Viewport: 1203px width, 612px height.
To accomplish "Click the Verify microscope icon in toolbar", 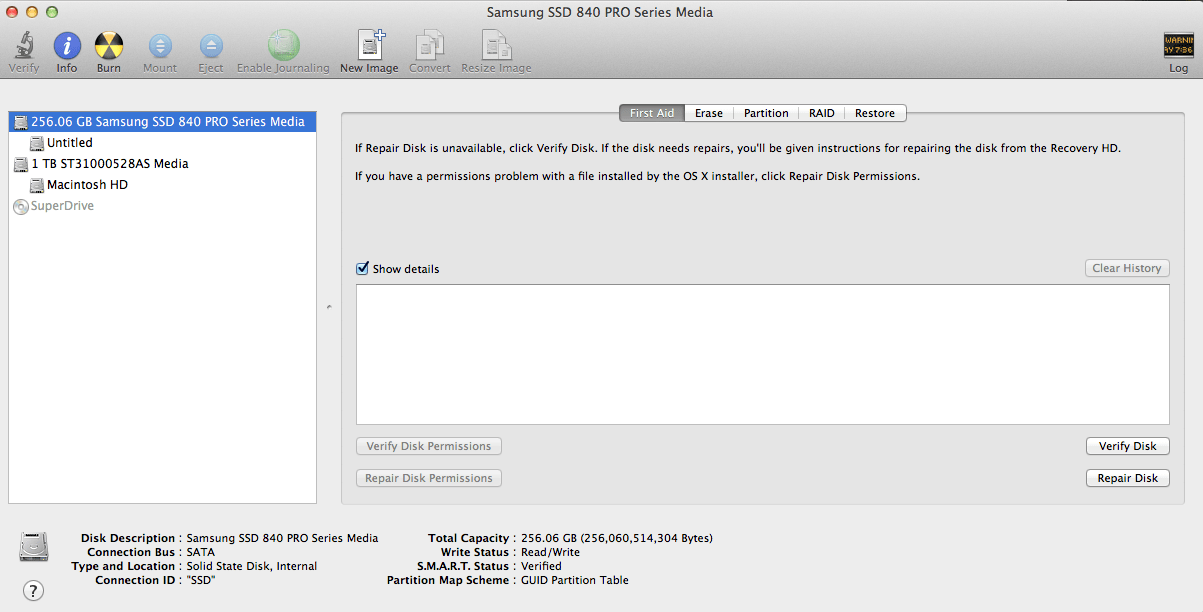I will pyautogui.click(x=24, y=46).
